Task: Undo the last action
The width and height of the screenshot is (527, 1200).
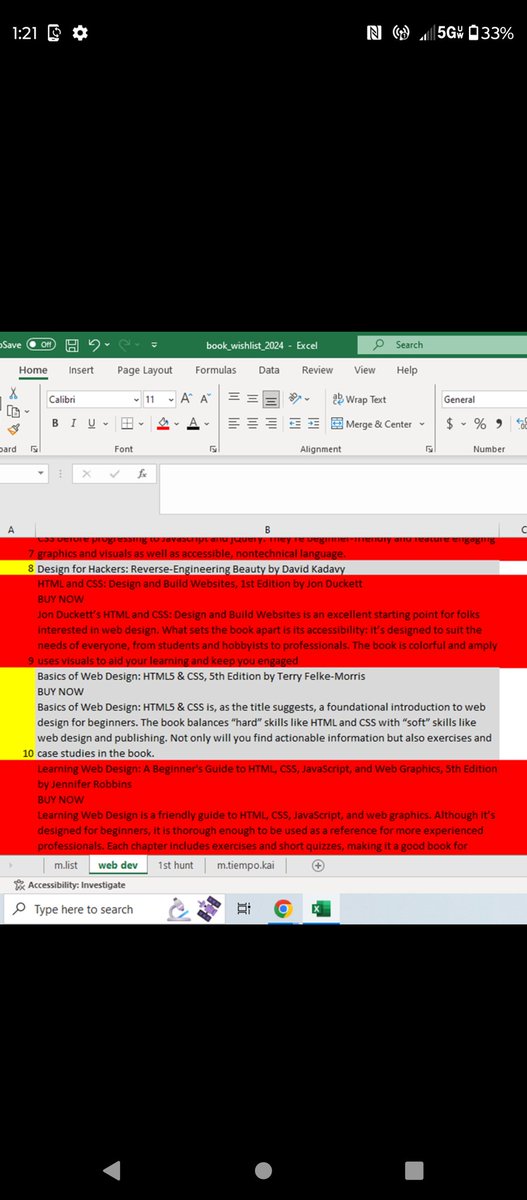Action: (x=93, y=345)
